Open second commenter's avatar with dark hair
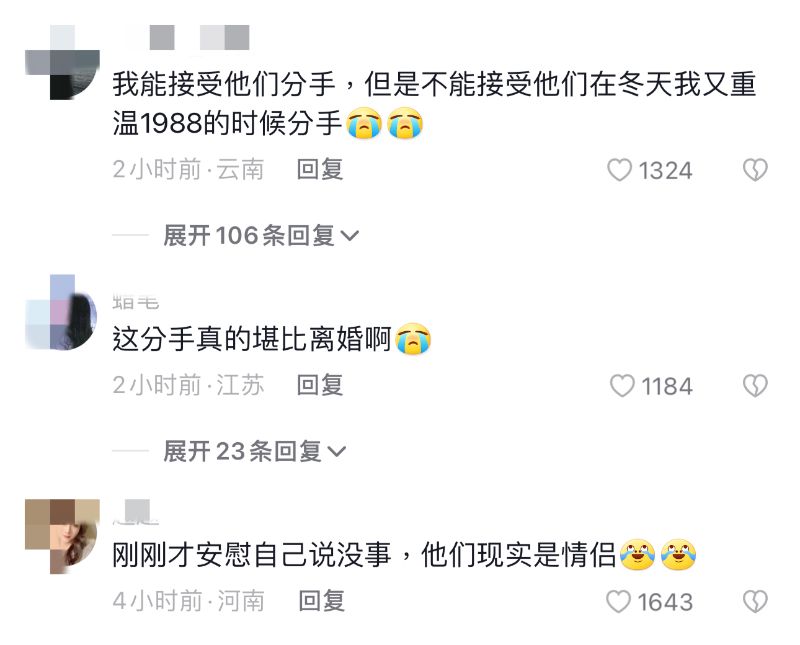Screen dimensions: 800x645 pos(61,312)
